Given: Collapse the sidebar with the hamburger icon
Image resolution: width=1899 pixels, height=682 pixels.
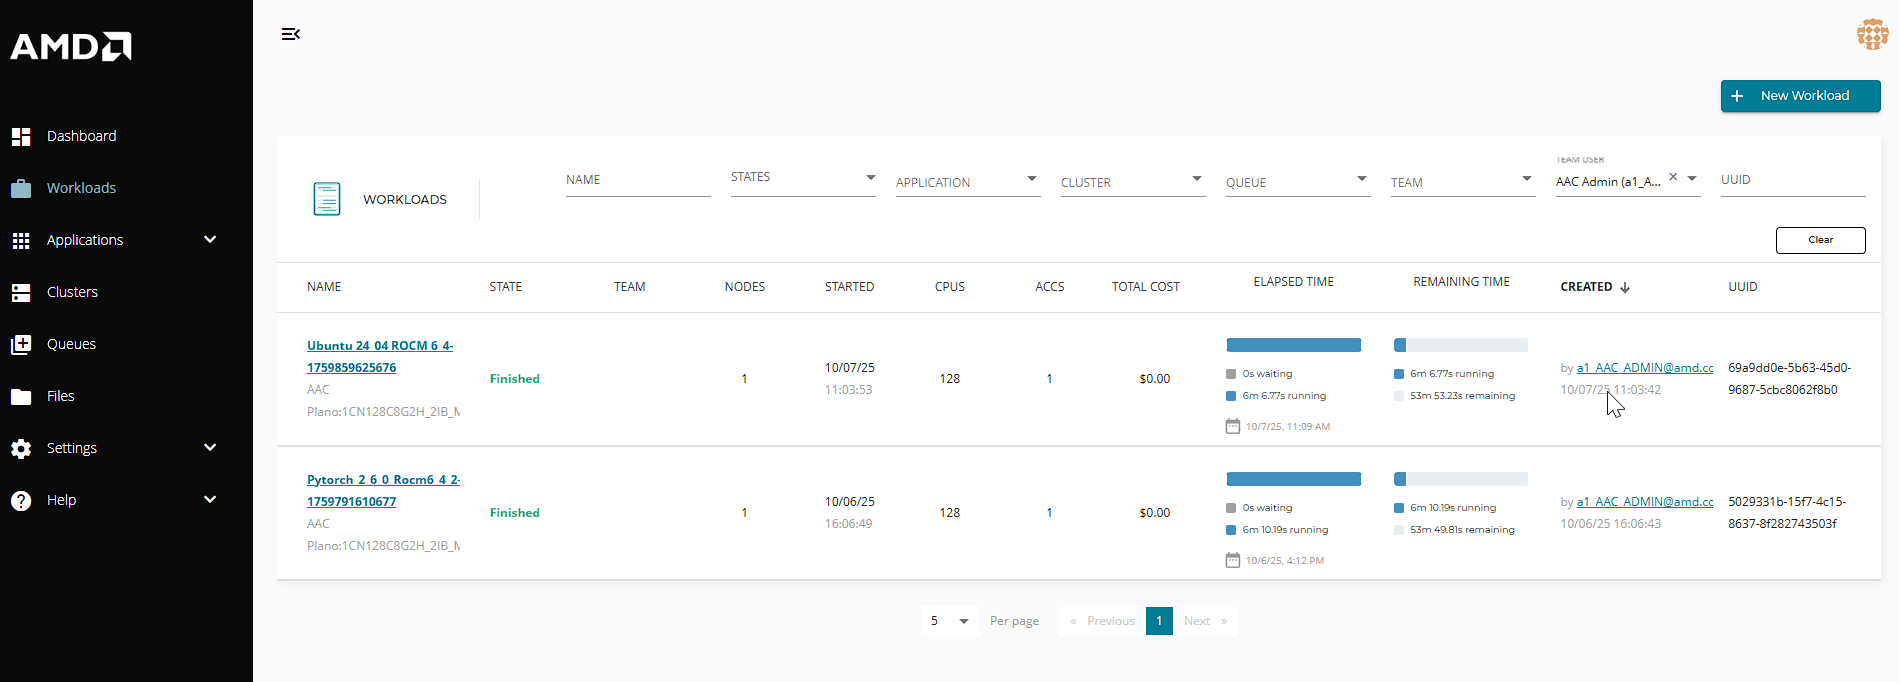Looking at the screenshot, I should click(291, 34).
